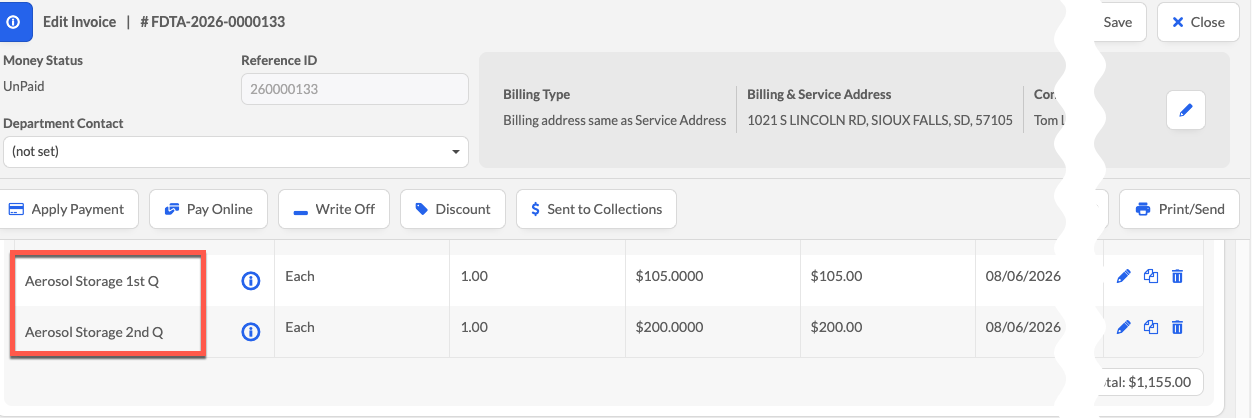This screenshot has width=1252, height=418.
Task: Copy the Aerosol Storage 1st Q line item
Action: click(x=1151, y=276)
